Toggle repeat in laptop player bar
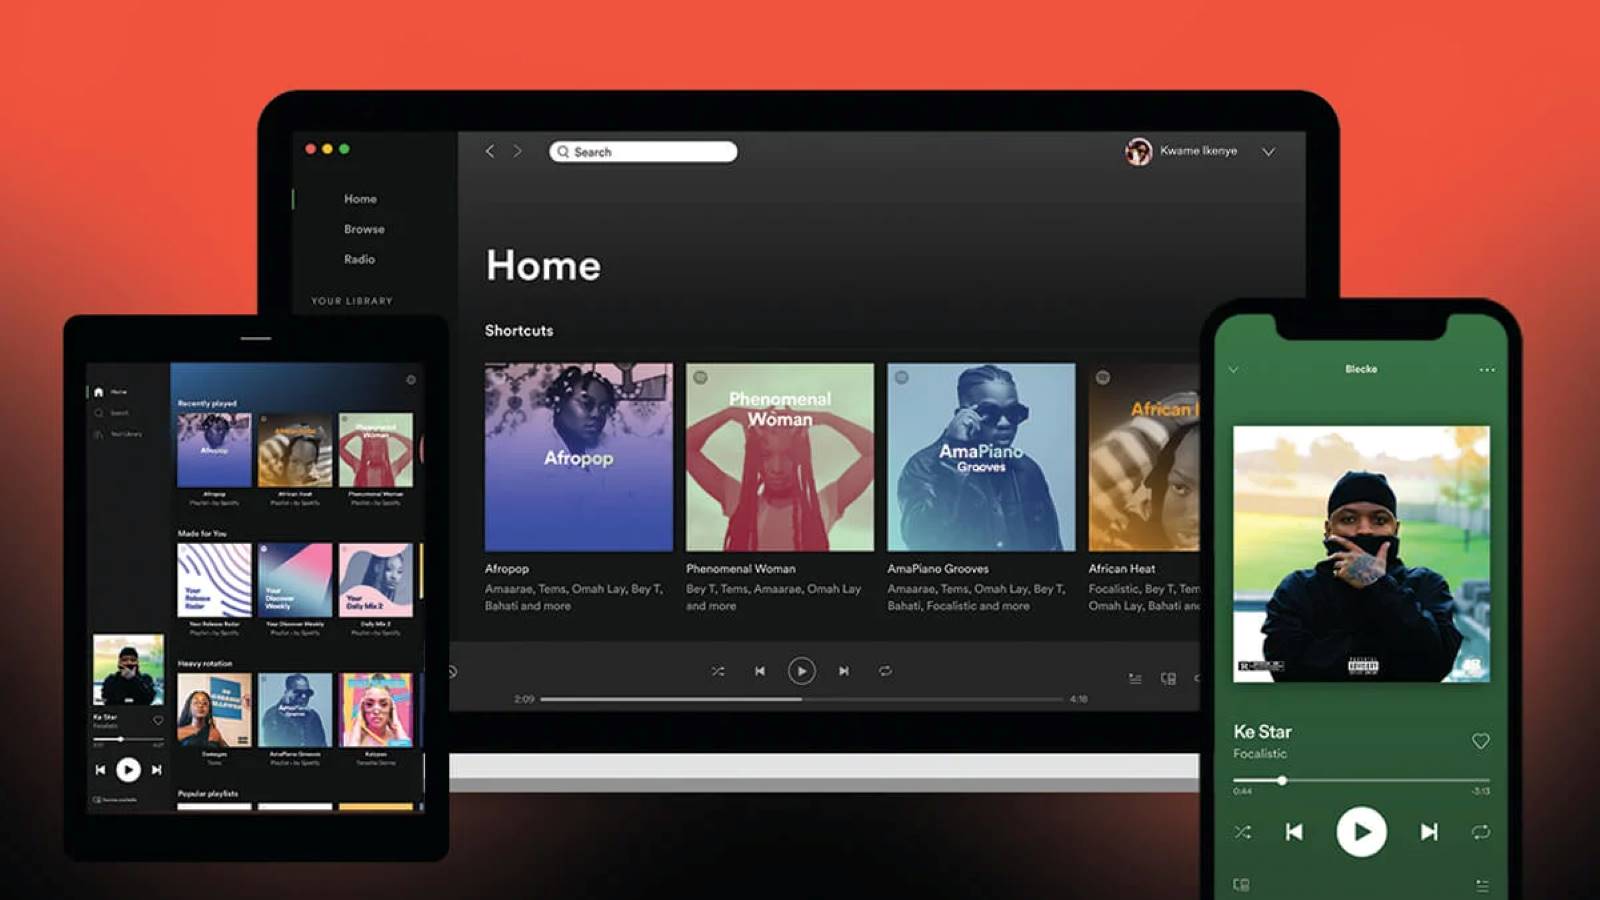1600x900 pixels. [x=885, y=671]
